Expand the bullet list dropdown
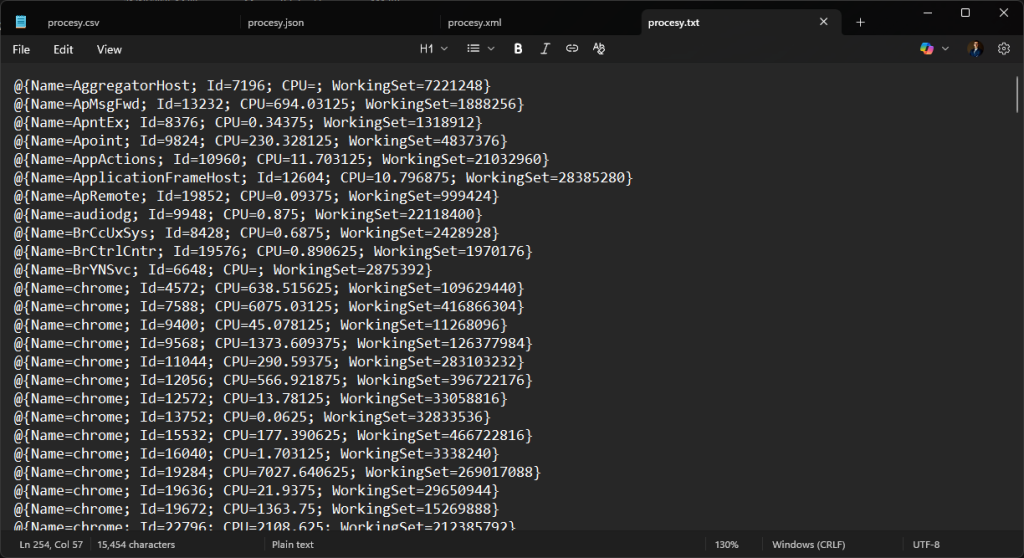The image size is (1024, 558). point(480,48)
